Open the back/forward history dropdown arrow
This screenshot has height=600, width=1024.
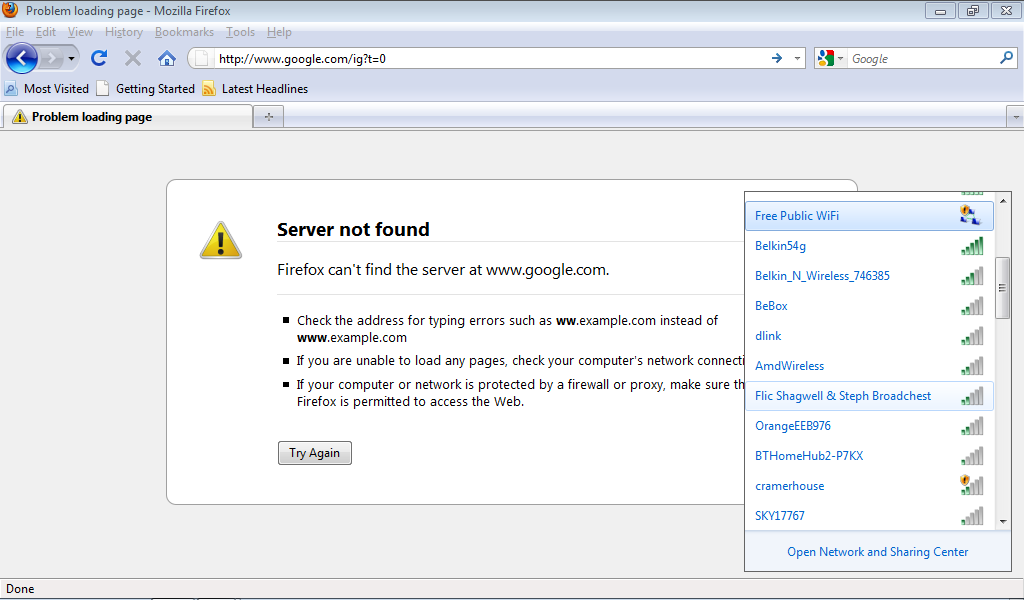click(71, 59)
